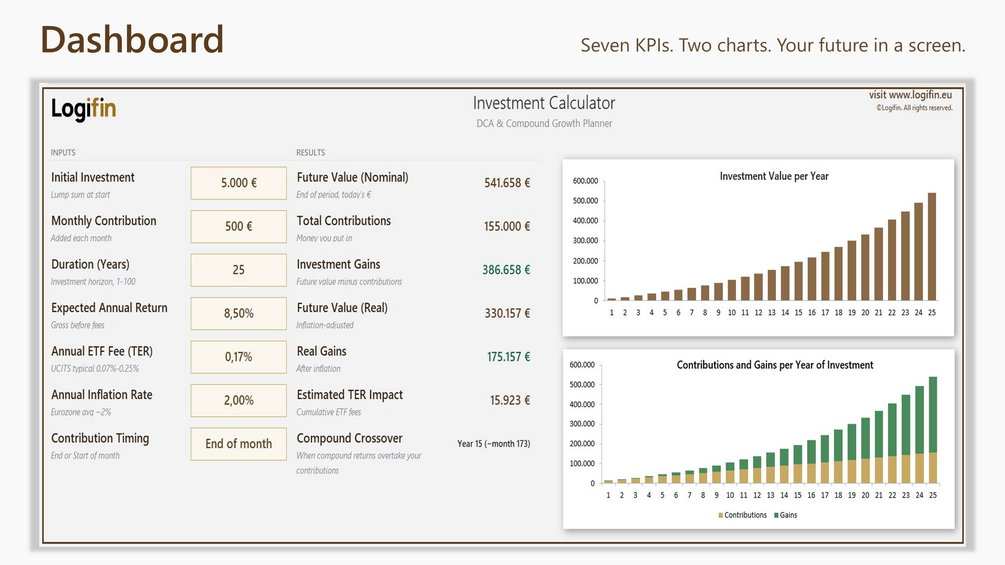Click the year 25 bar in Investment Value chart

click(932, 247)
